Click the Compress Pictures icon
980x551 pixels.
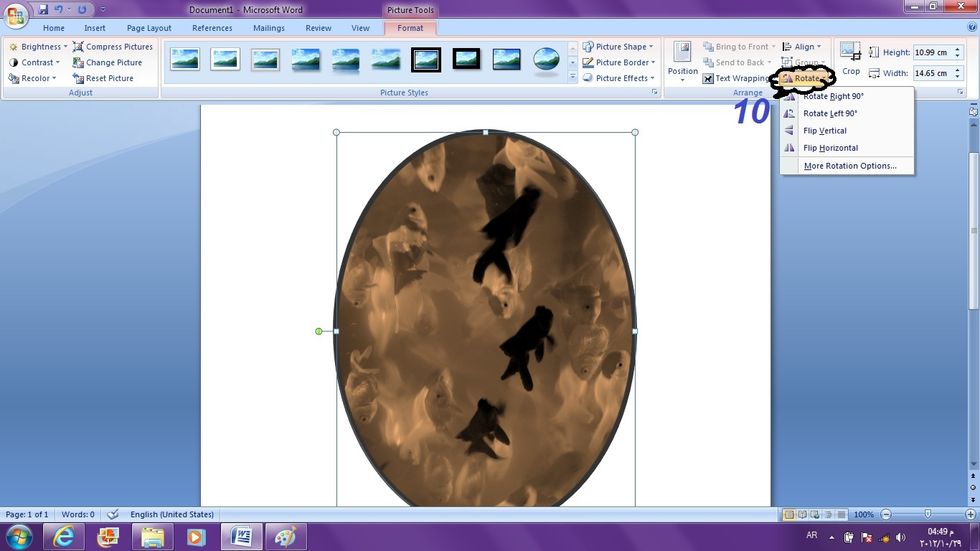(78, 47)
